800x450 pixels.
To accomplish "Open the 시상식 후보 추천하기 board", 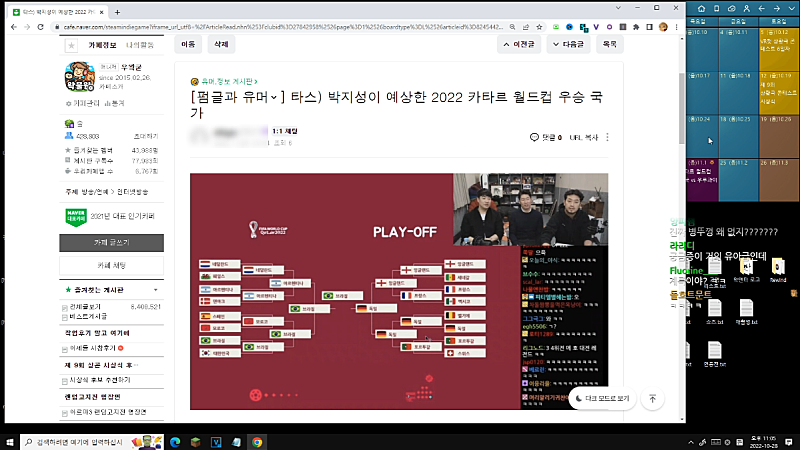I will pyautogui.click(x=100, y=380).
